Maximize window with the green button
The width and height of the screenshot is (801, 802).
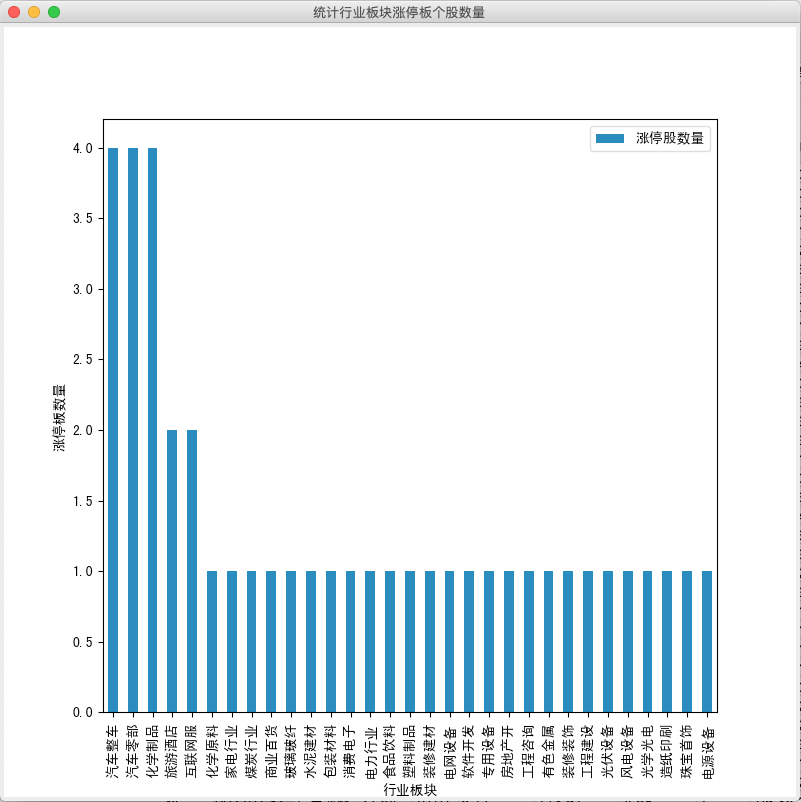pyautogui.click(x=54, y=12)
